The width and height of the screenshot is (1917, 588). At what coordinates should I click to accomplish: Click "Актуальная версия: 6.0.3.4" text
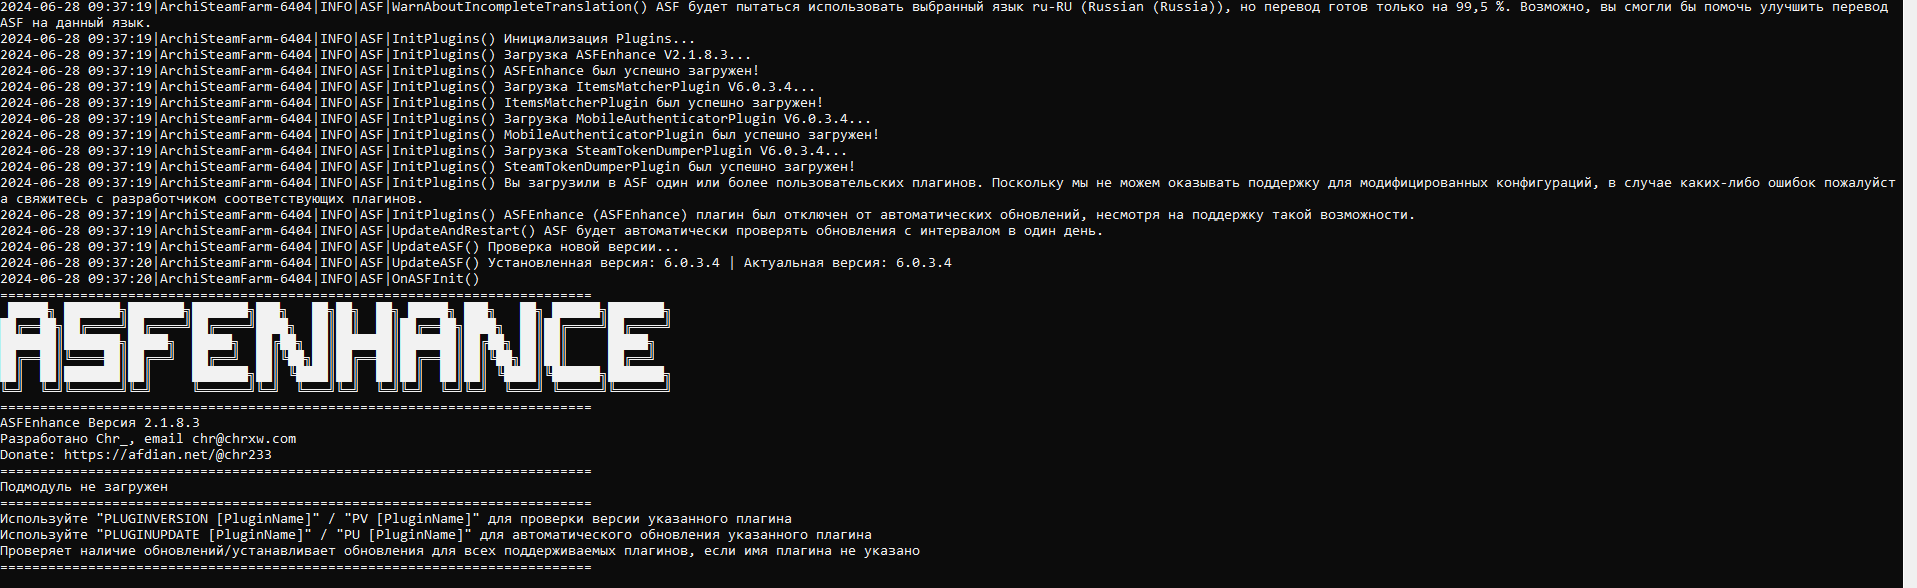point(848,263)
